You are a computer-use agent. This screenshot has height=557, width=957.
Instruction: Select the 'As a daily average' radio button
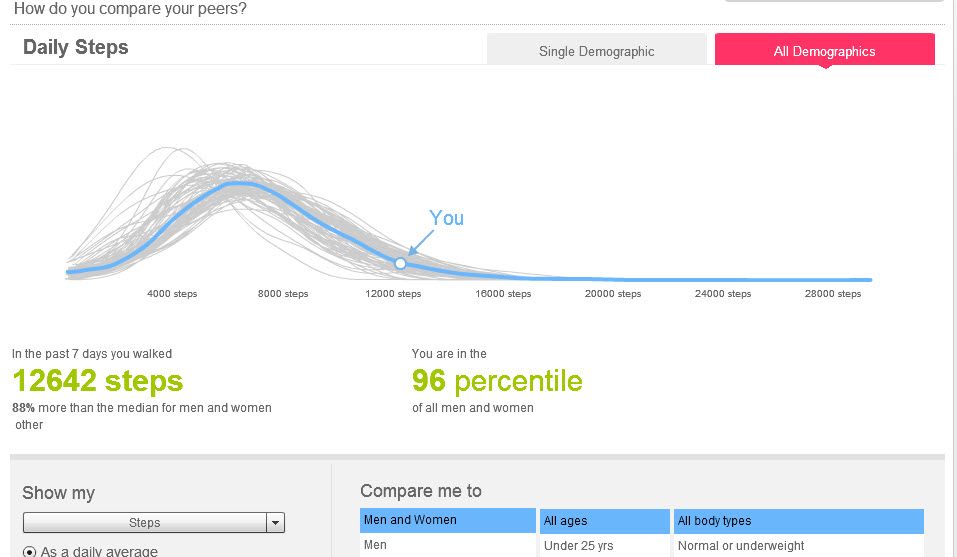[29, 552]
